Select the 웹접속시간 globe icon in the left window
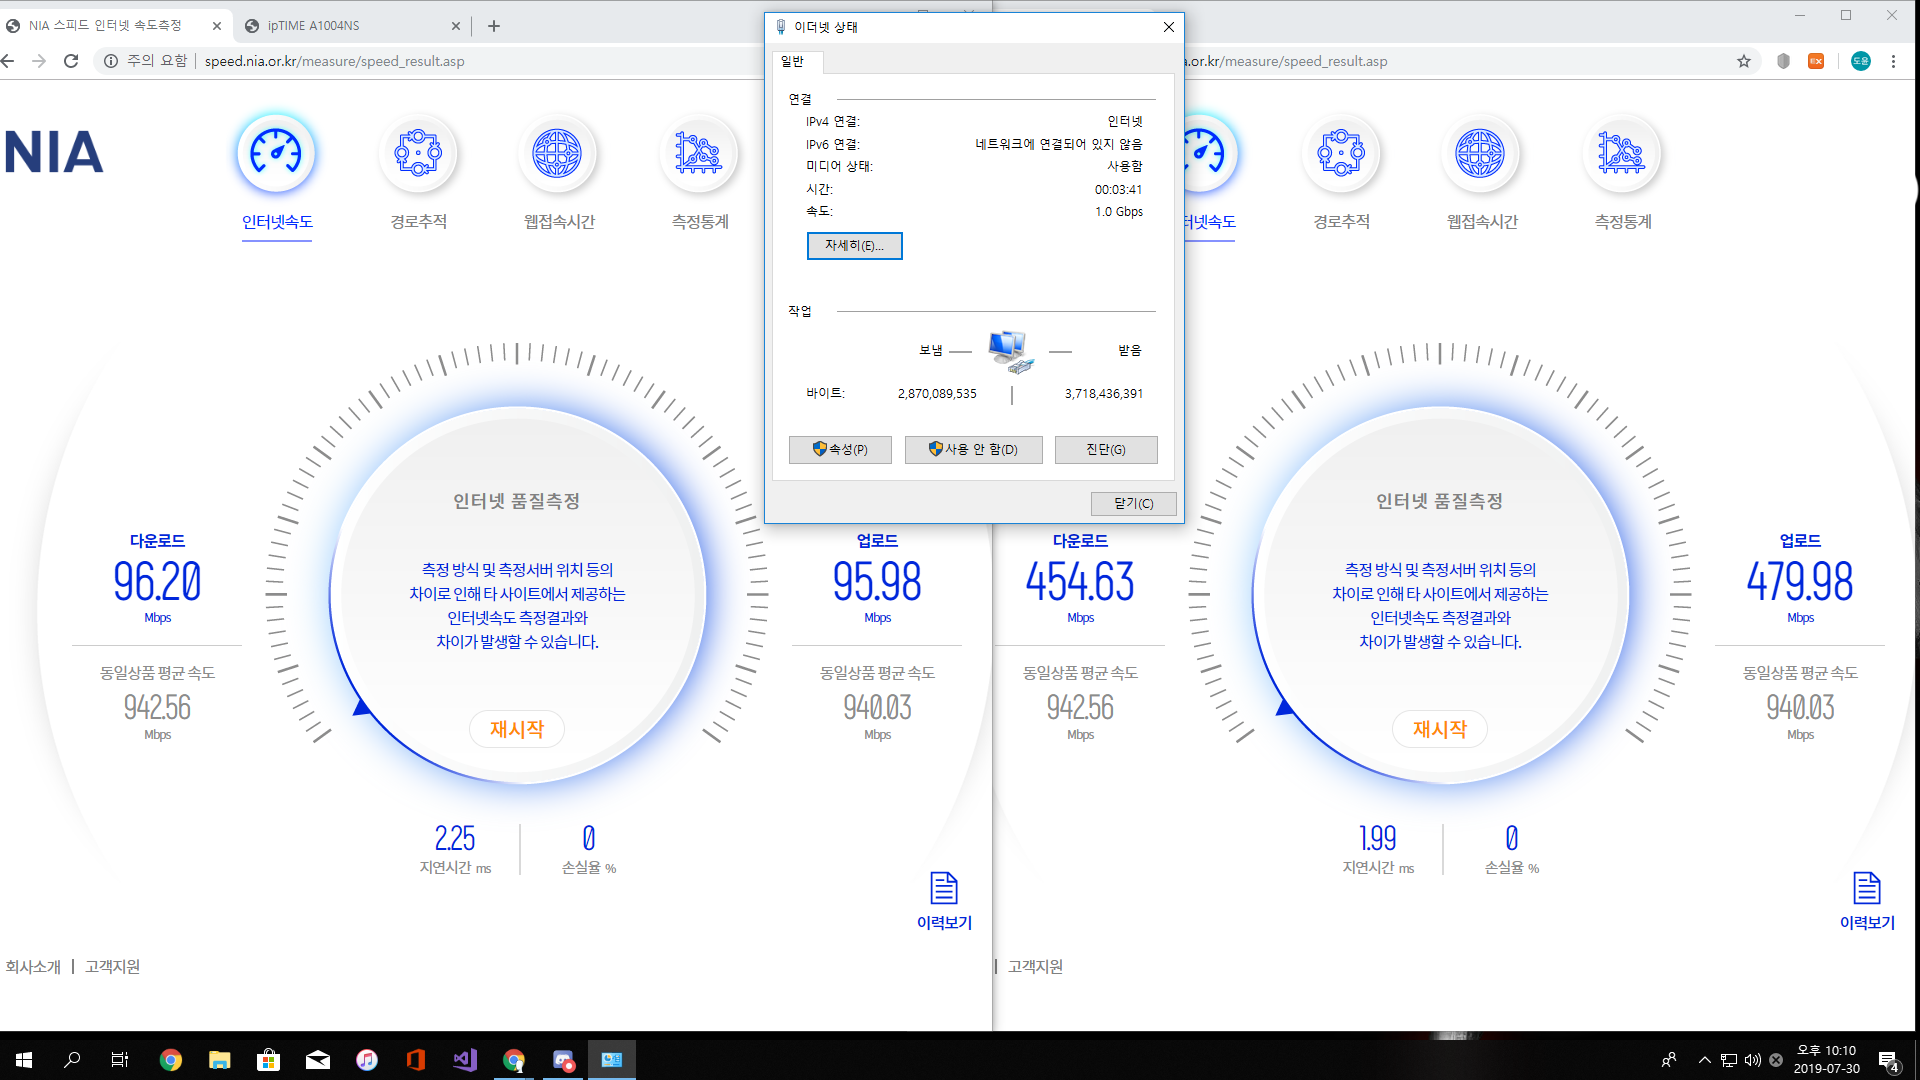This screenshot has width=1920, height=1080. [557, 153]
